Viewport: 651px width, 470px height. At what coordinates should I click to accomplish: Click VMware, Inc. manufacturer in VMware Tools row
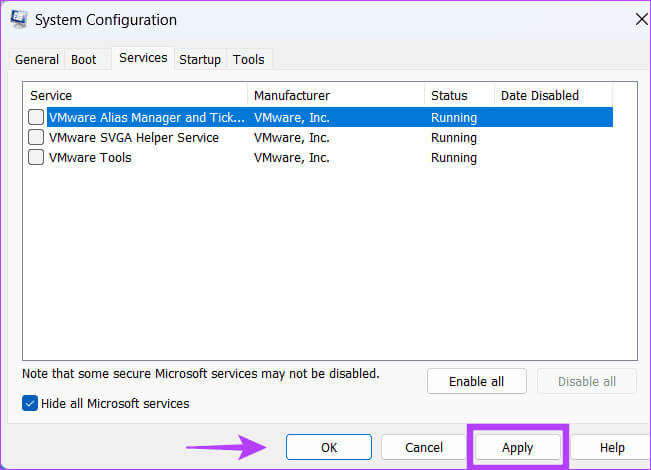(292, 157)
